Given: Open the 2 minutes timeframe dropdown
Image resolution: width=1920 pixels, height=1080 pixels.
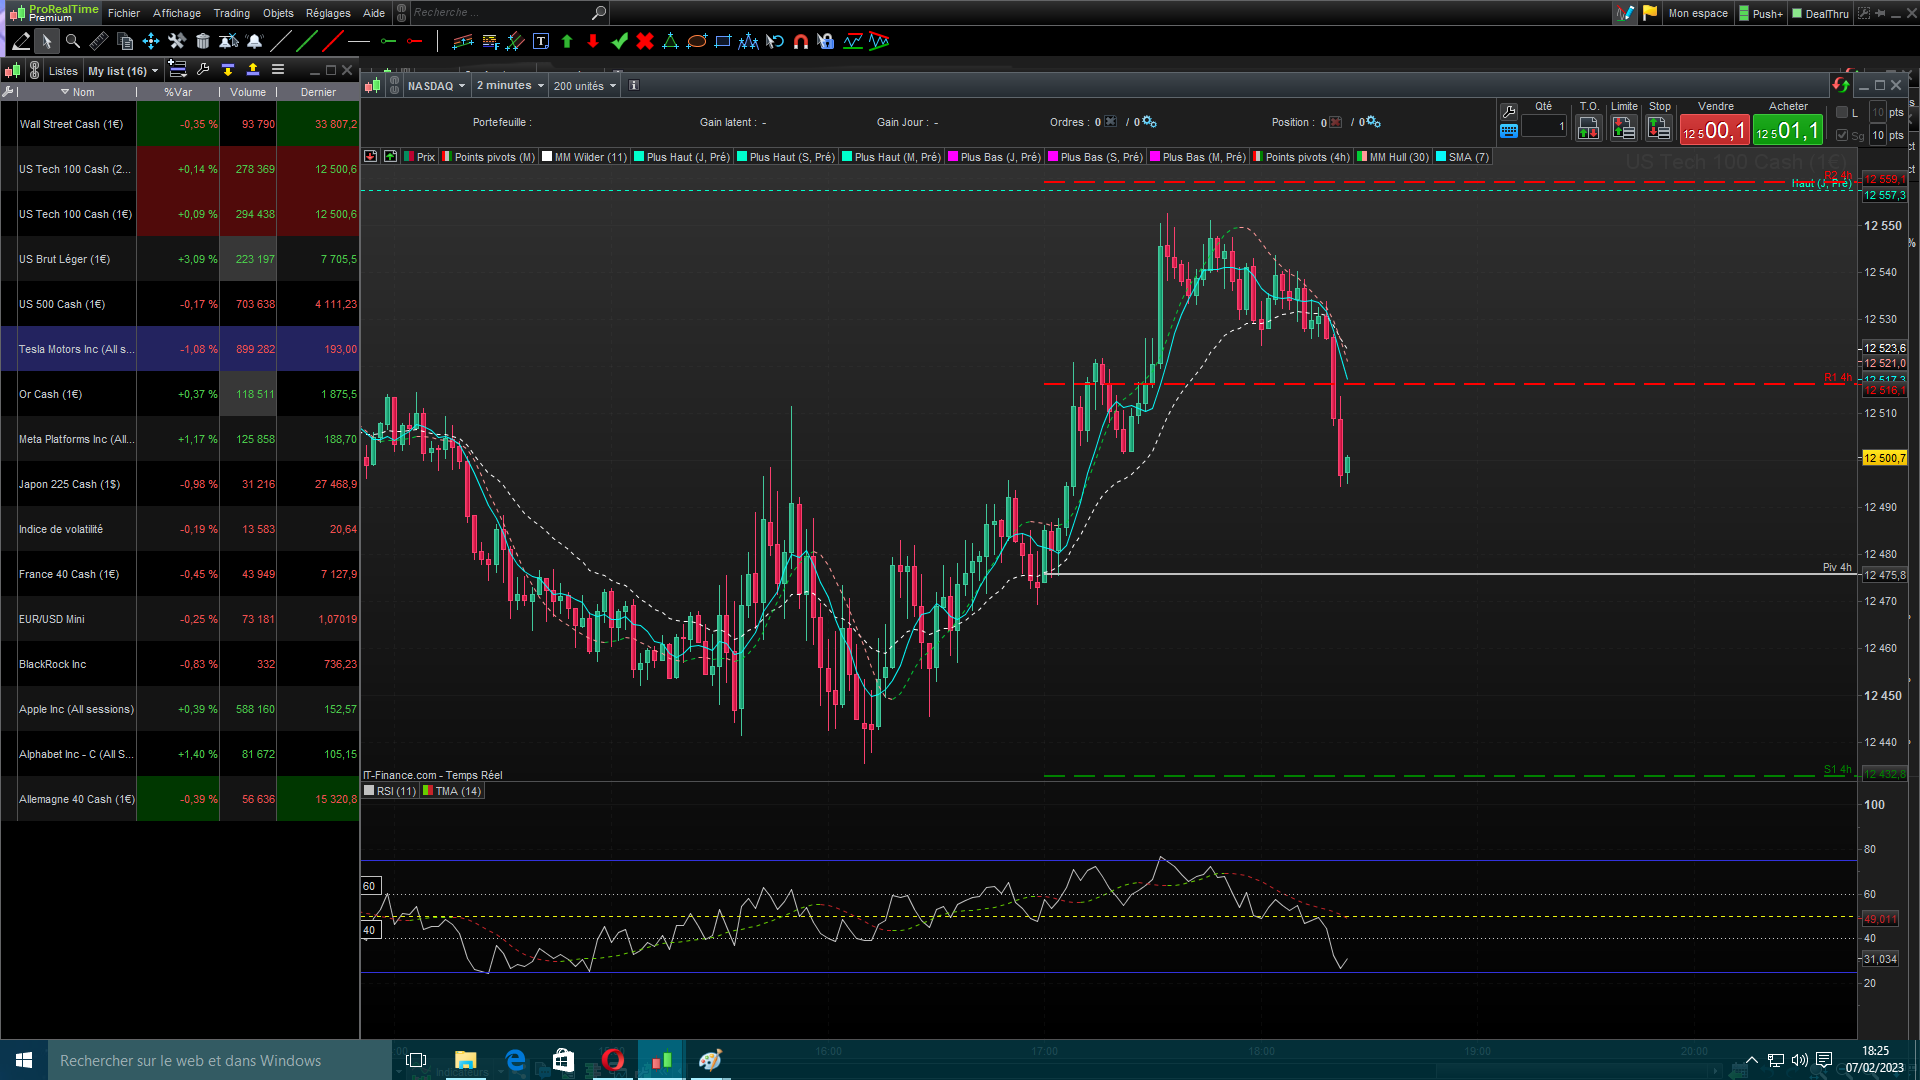Looking at the screenshot, I should [x=510, y=86].
